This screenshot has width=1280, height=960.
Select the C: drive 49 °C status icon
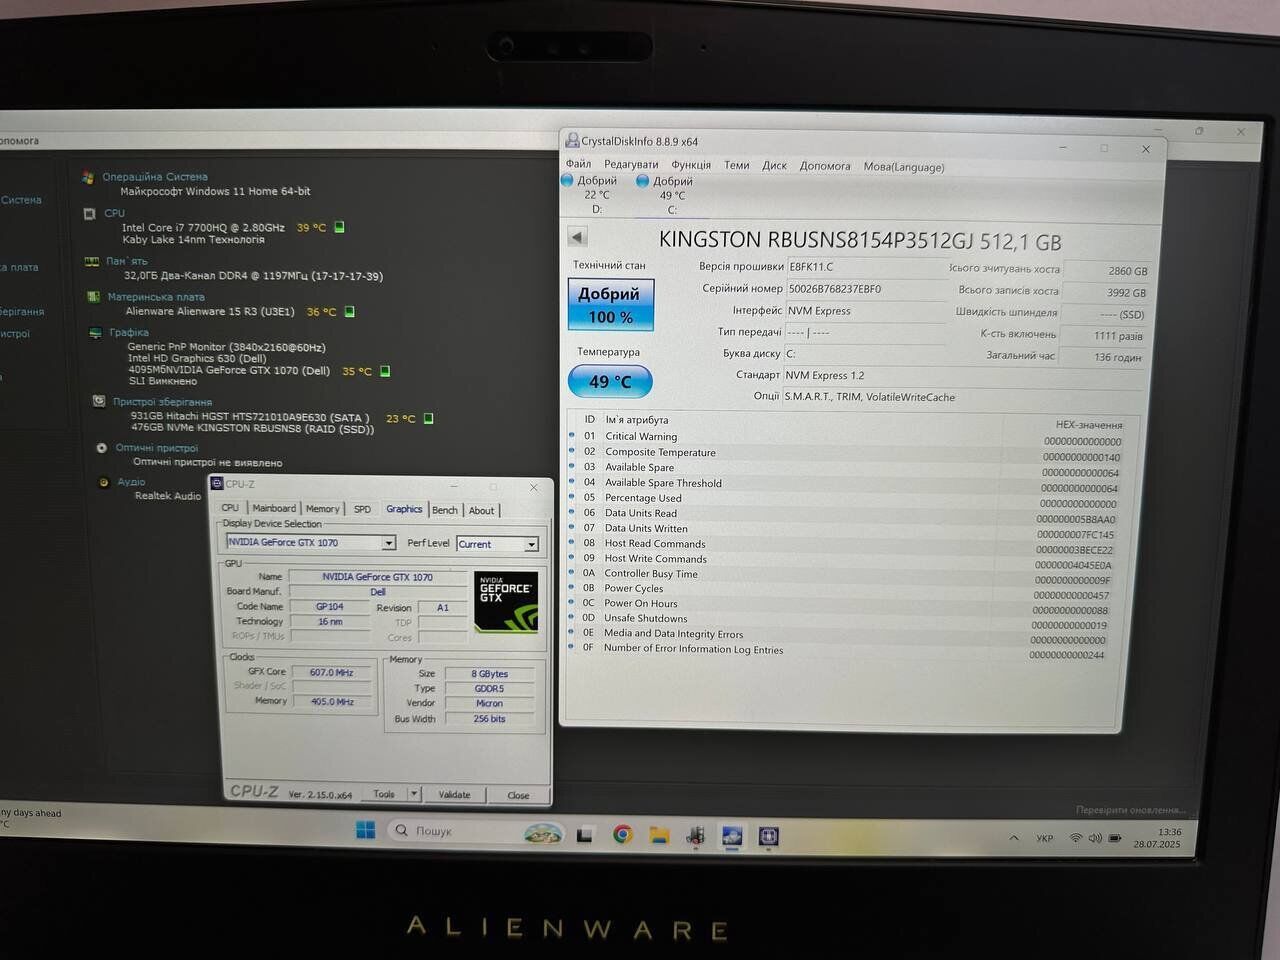point(643,182)
